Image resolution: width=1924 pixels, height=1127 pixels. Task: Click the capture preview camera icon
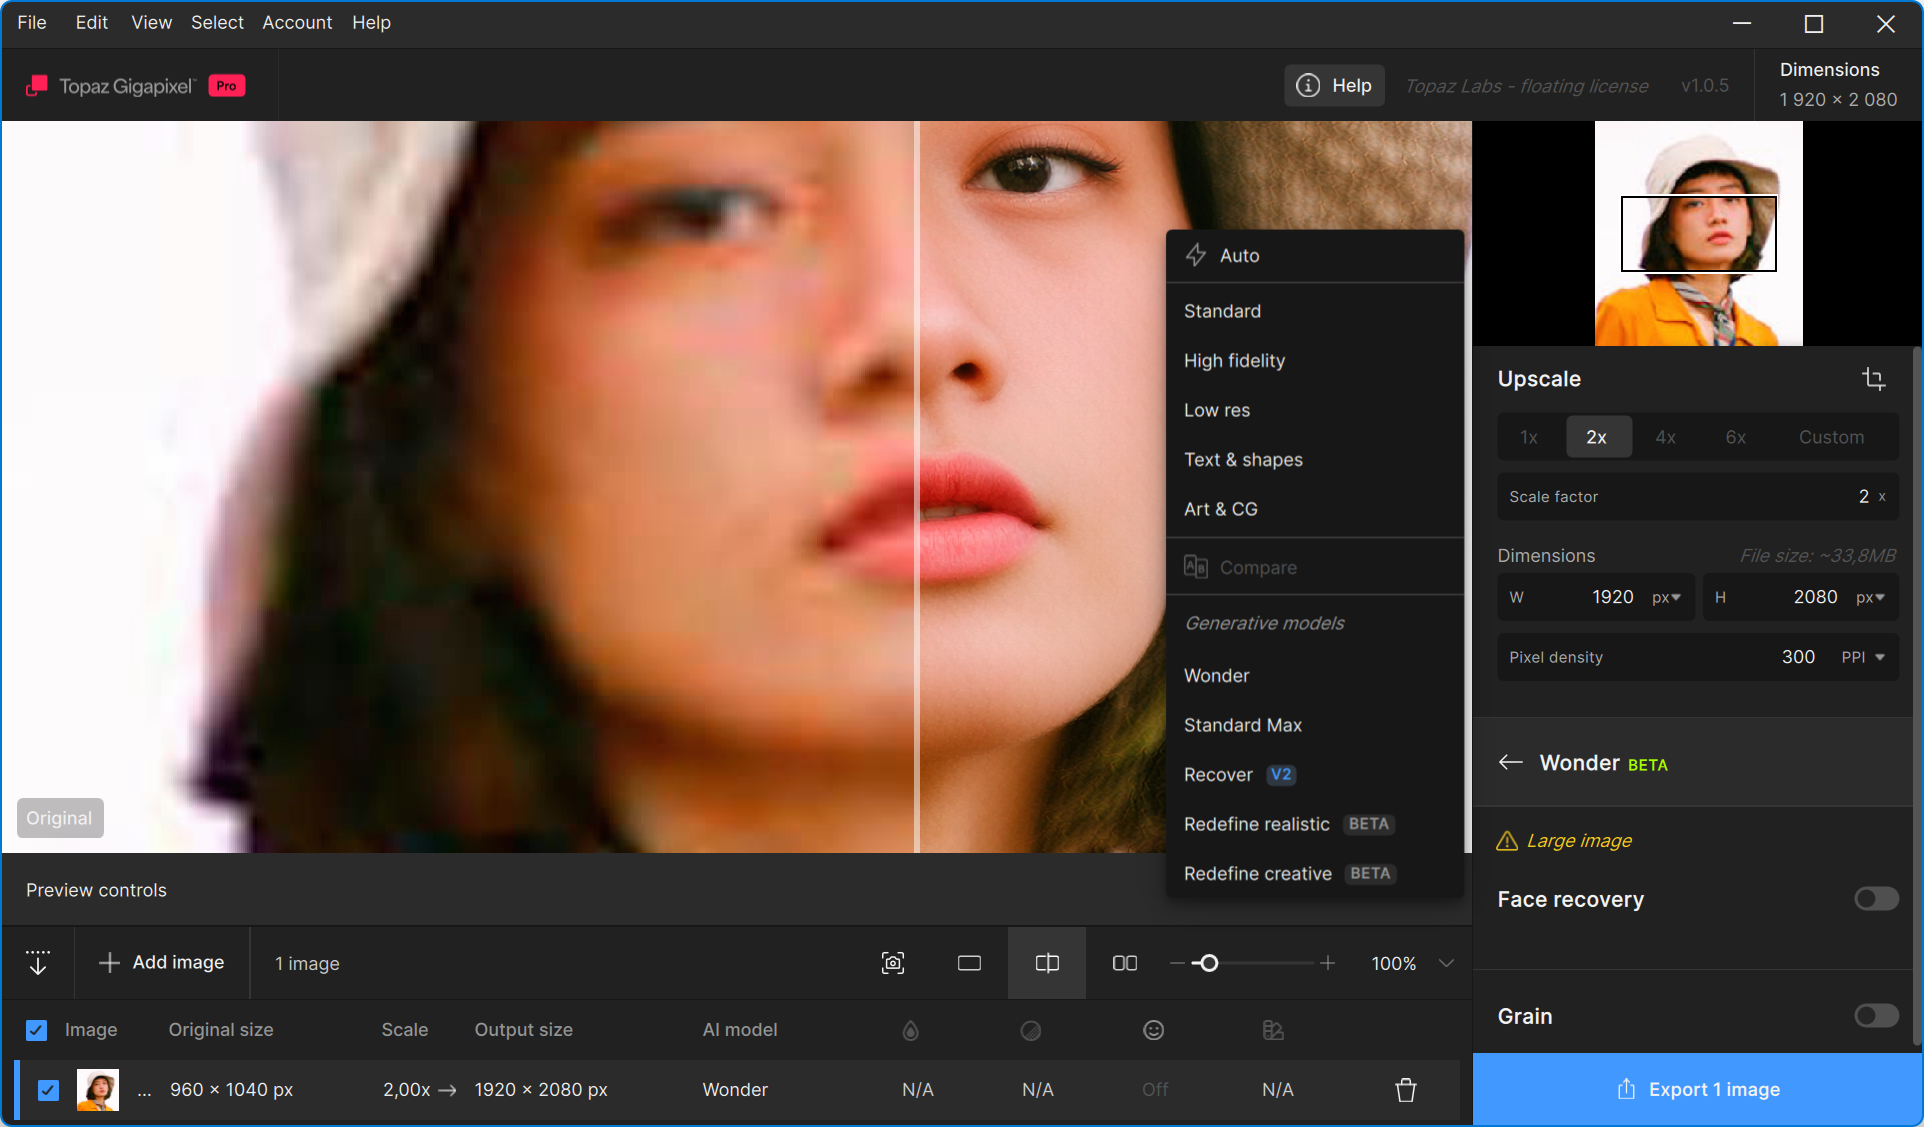892,963
